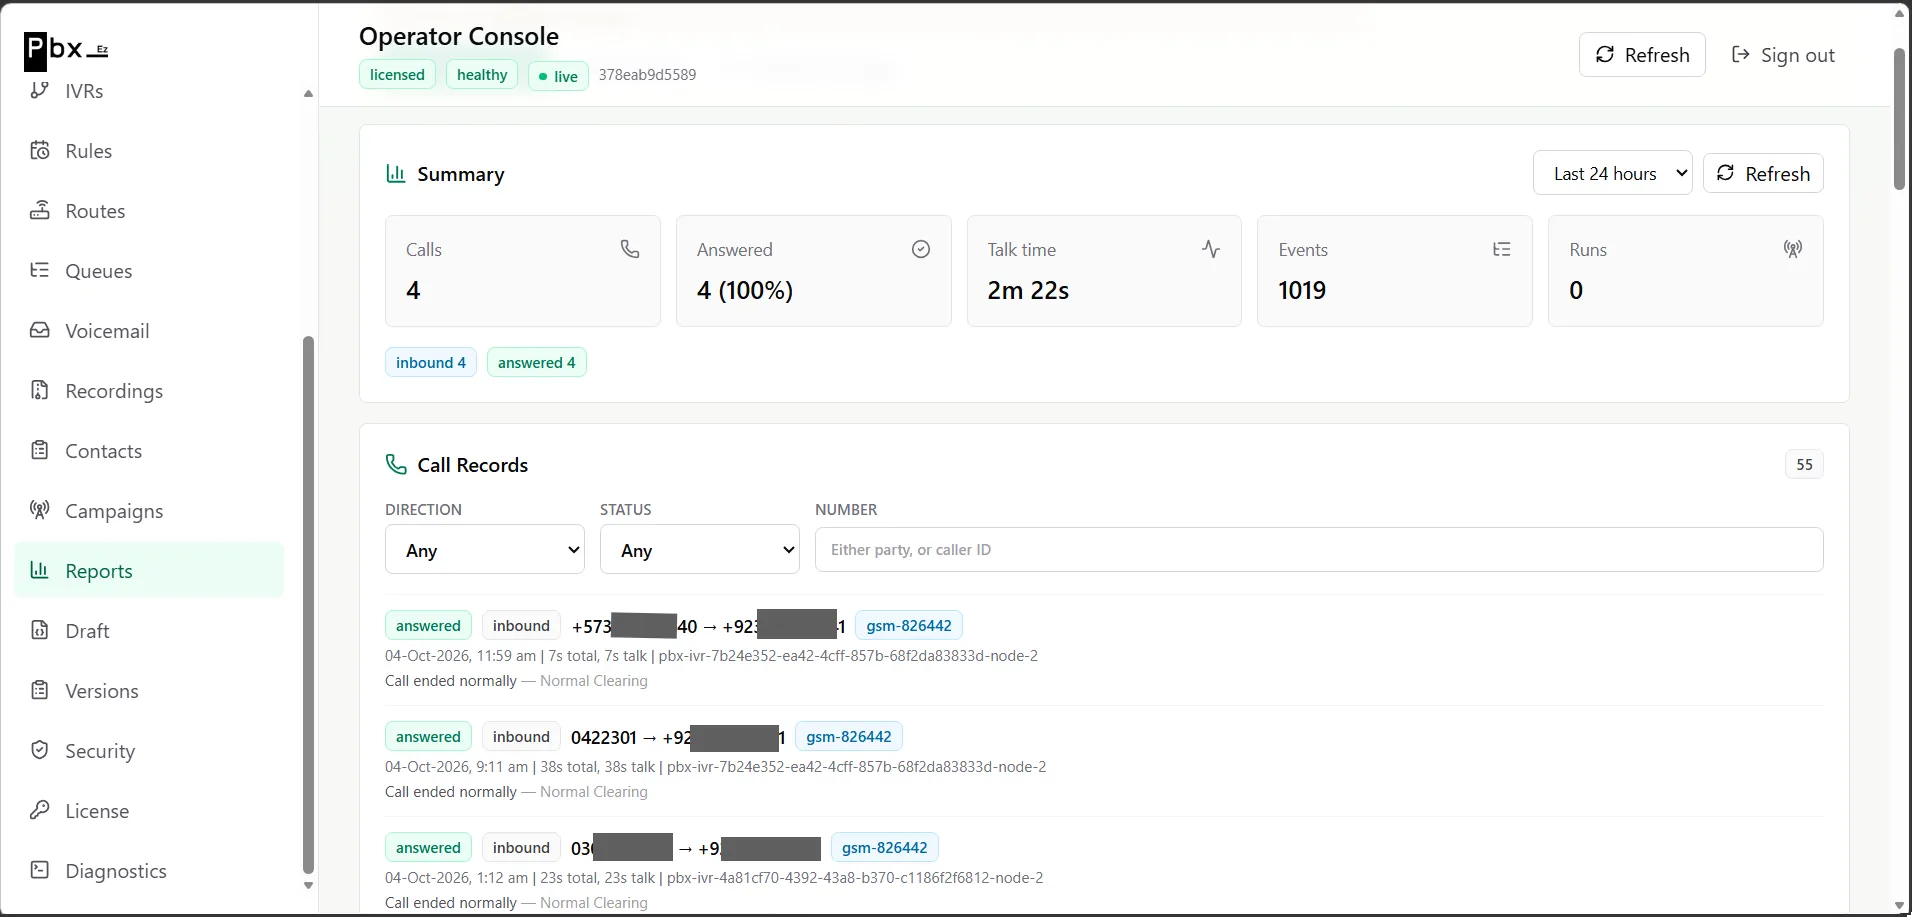Click the sidebar scroll-up arrow
This screenshot has width=1912, height=917.
tap(308, 94)
